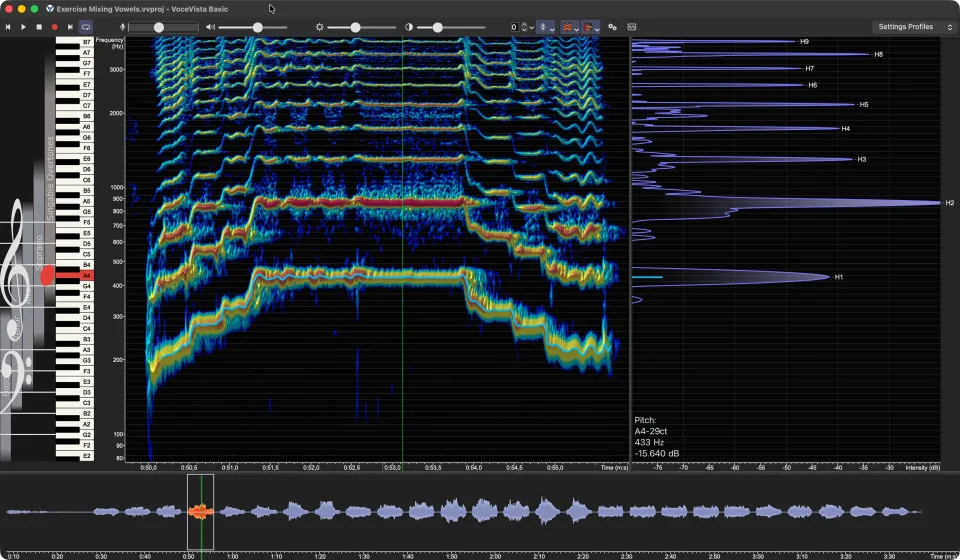Select the H7 harmonic label
The height and width of the screenshot is (560, 960).
pos(809,69)
